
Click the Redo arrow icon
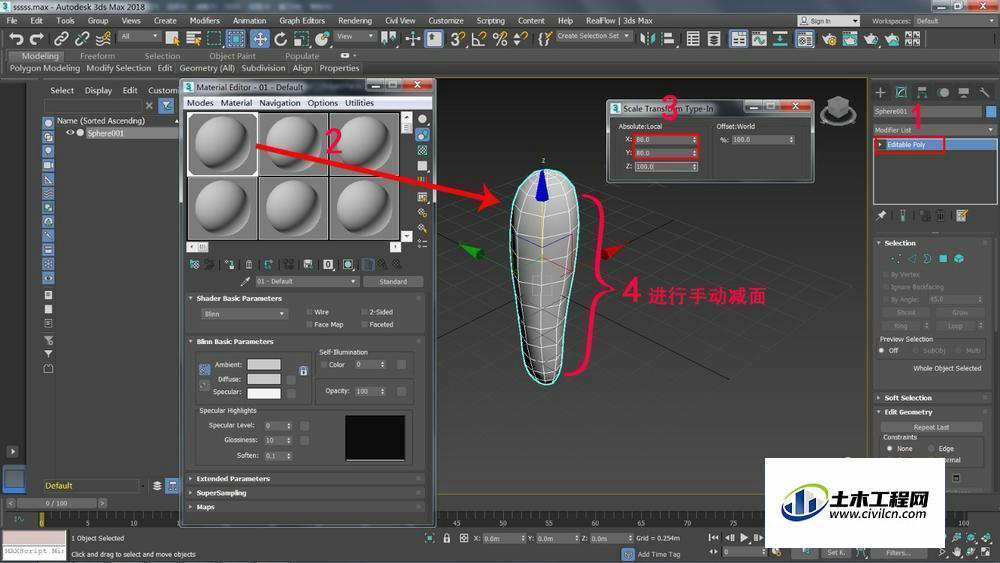[37, 39]
